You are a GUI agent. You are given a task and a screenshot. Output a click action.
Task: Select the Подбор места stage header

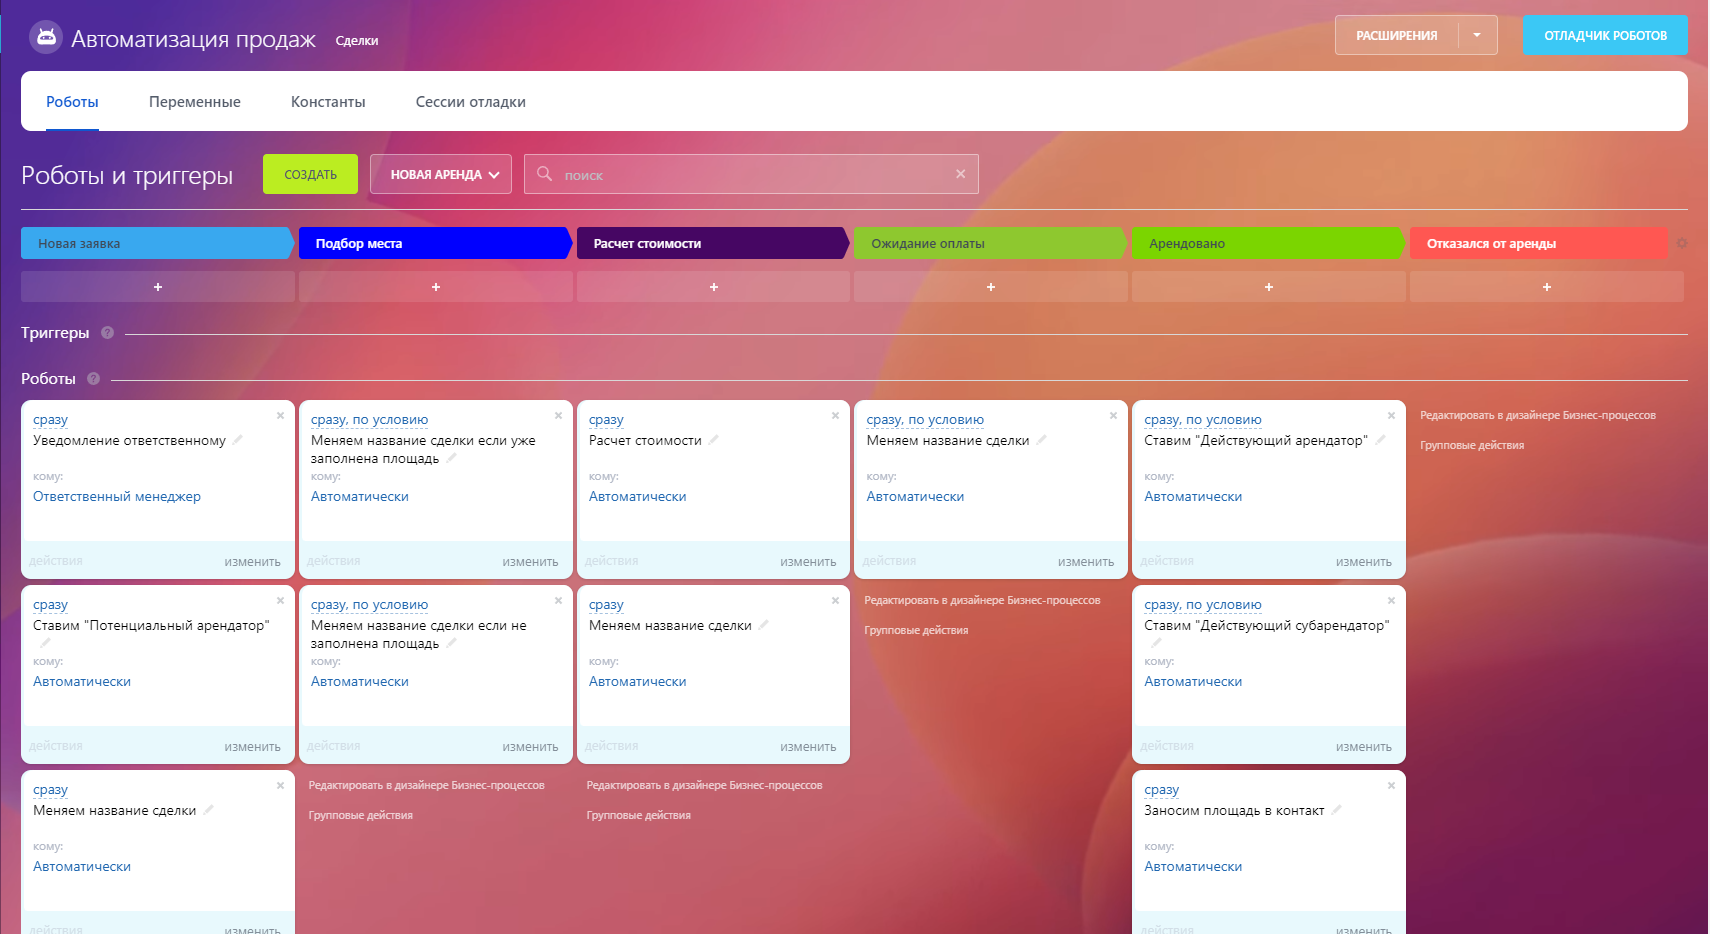(436, 243)
